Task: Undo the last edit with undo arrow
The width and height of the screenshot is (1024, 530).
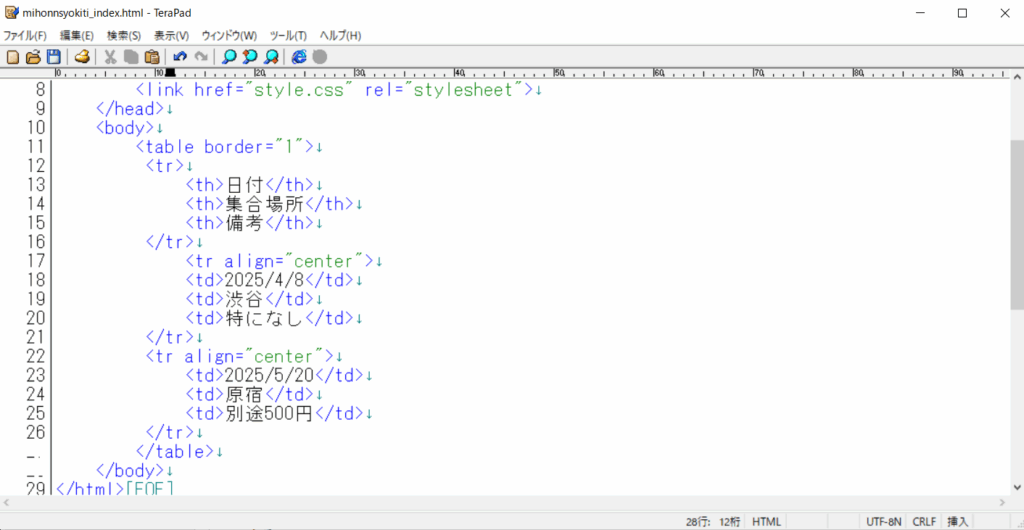Action: tap(180, 56)
